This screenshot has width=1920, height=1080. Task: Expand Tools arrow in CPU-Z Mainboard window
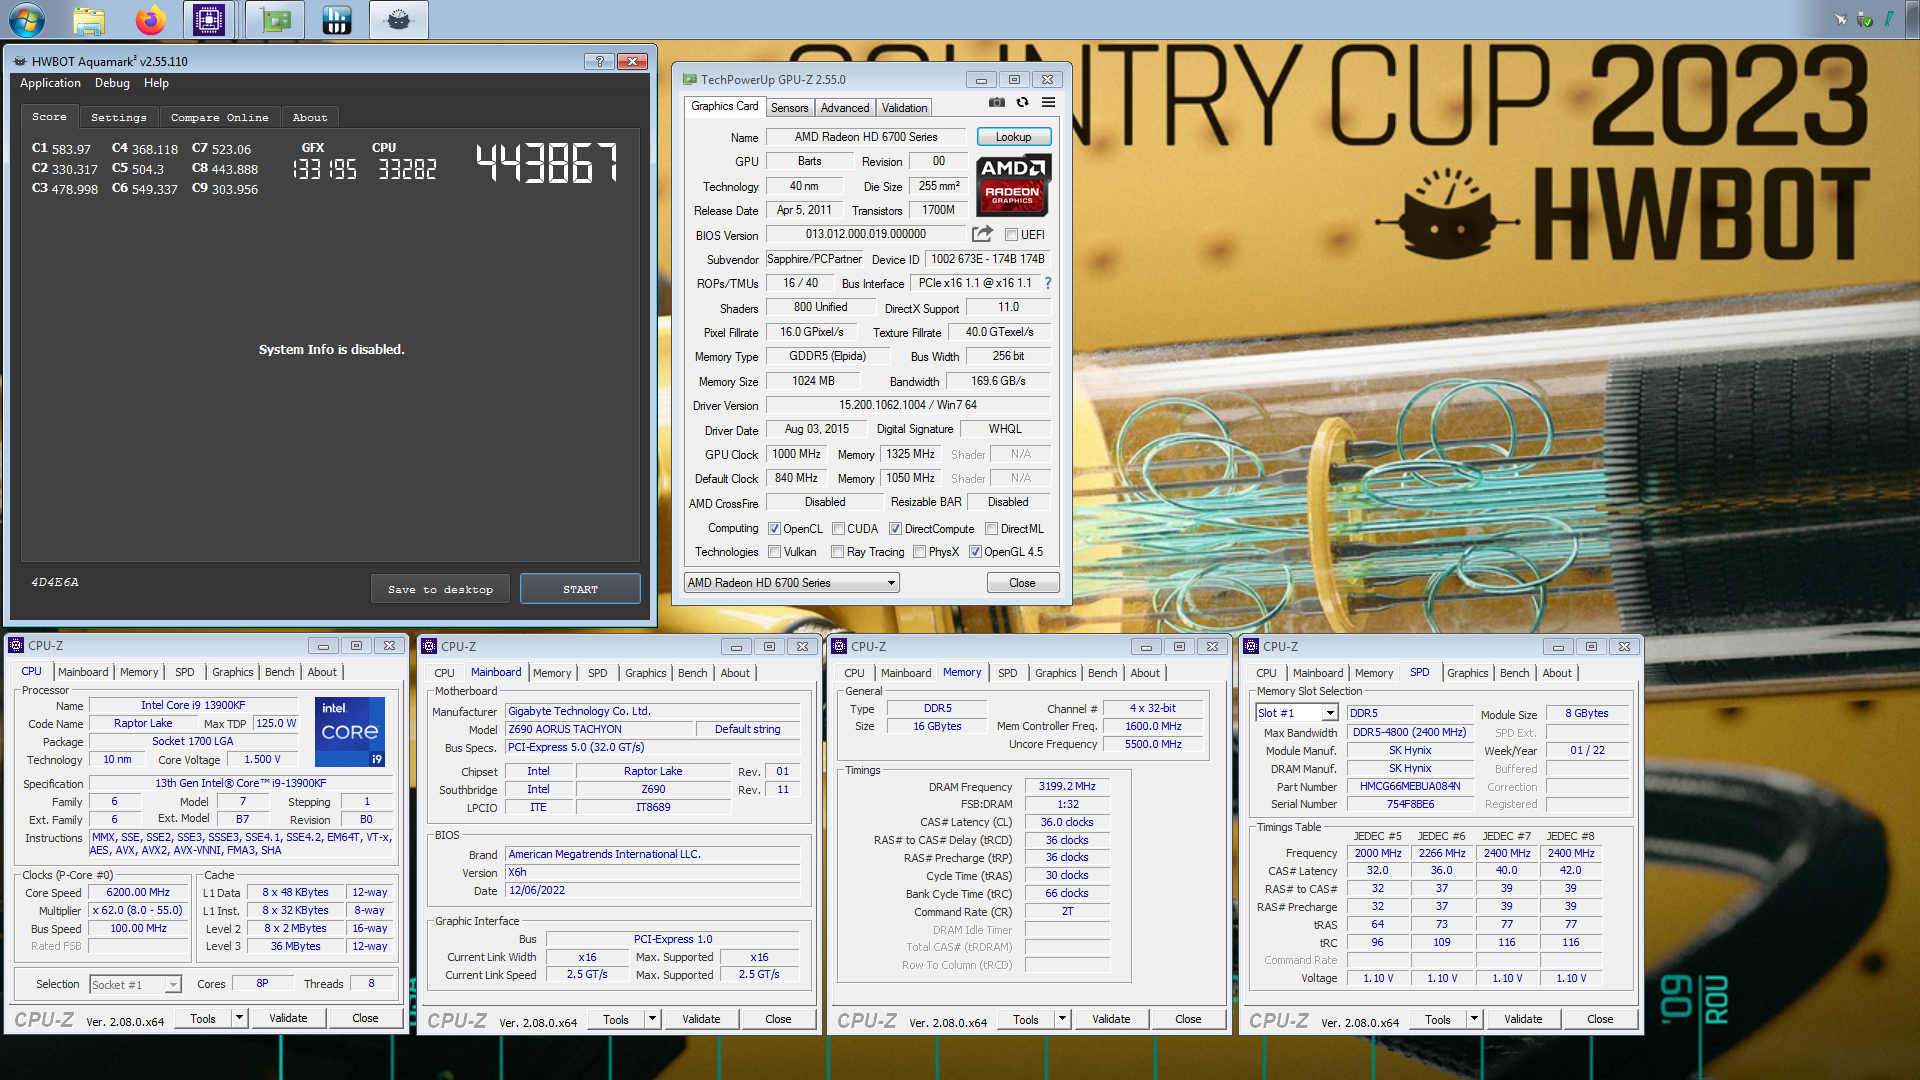[x=652, y=1019]
